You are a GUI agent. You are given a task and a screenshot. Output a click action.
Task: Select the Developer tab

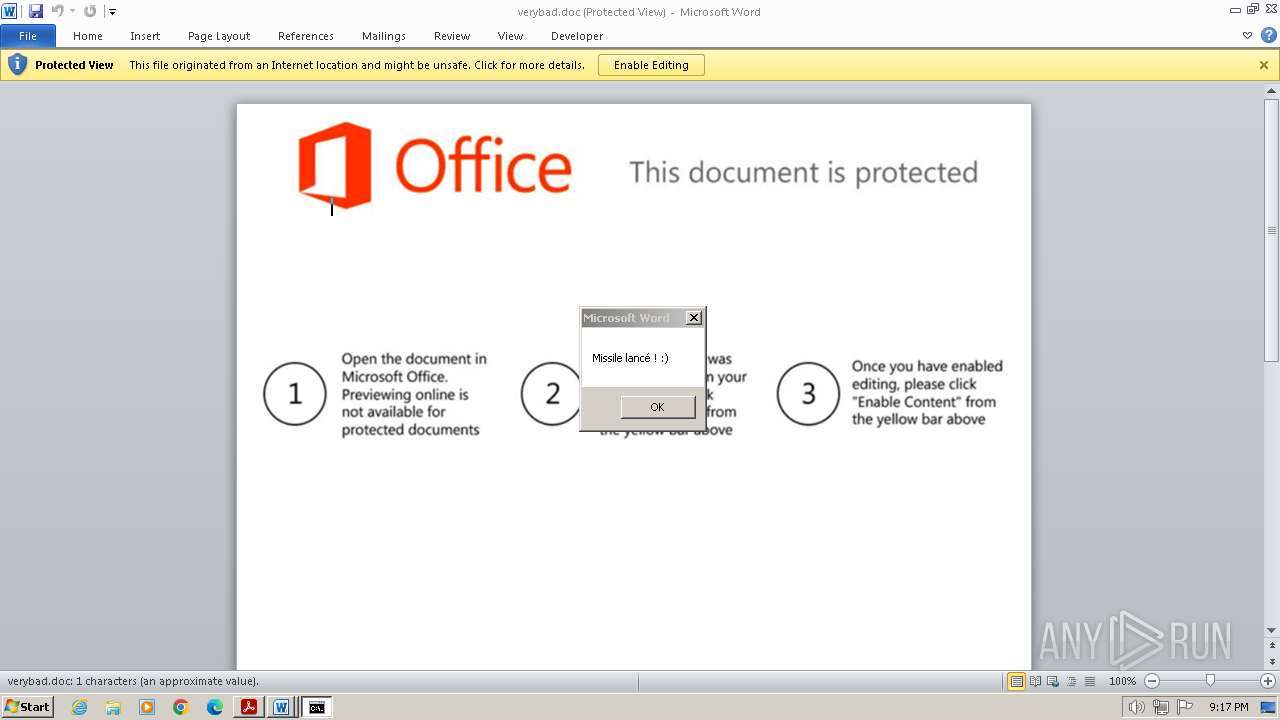577,36
